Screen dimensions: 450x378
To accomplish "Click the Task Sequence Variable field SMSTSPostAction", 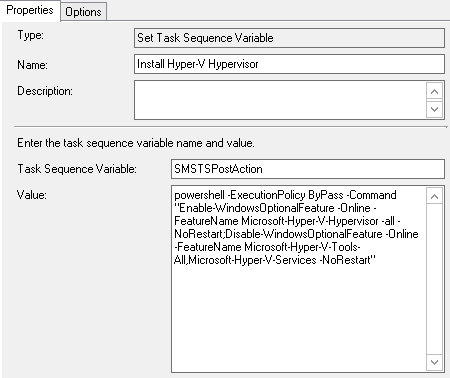I will coord(308,169).
